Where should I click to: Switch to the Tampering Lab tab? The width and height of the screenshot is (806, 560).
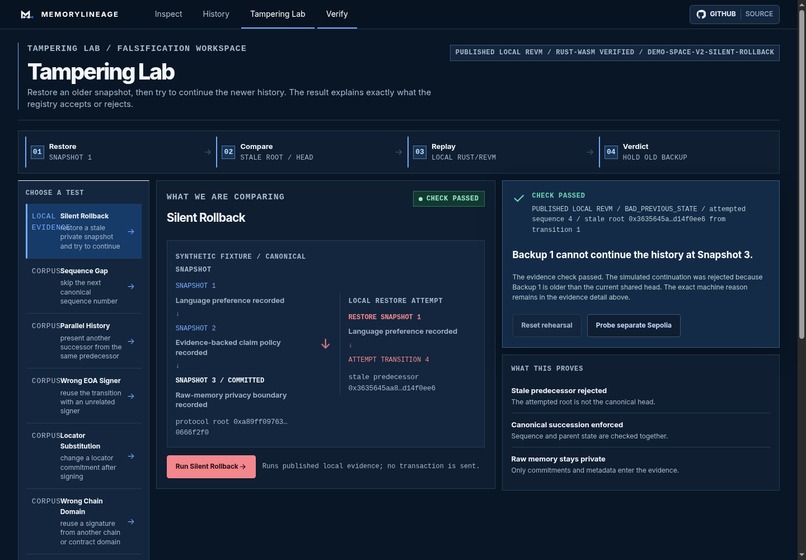(x=278, y=14)
